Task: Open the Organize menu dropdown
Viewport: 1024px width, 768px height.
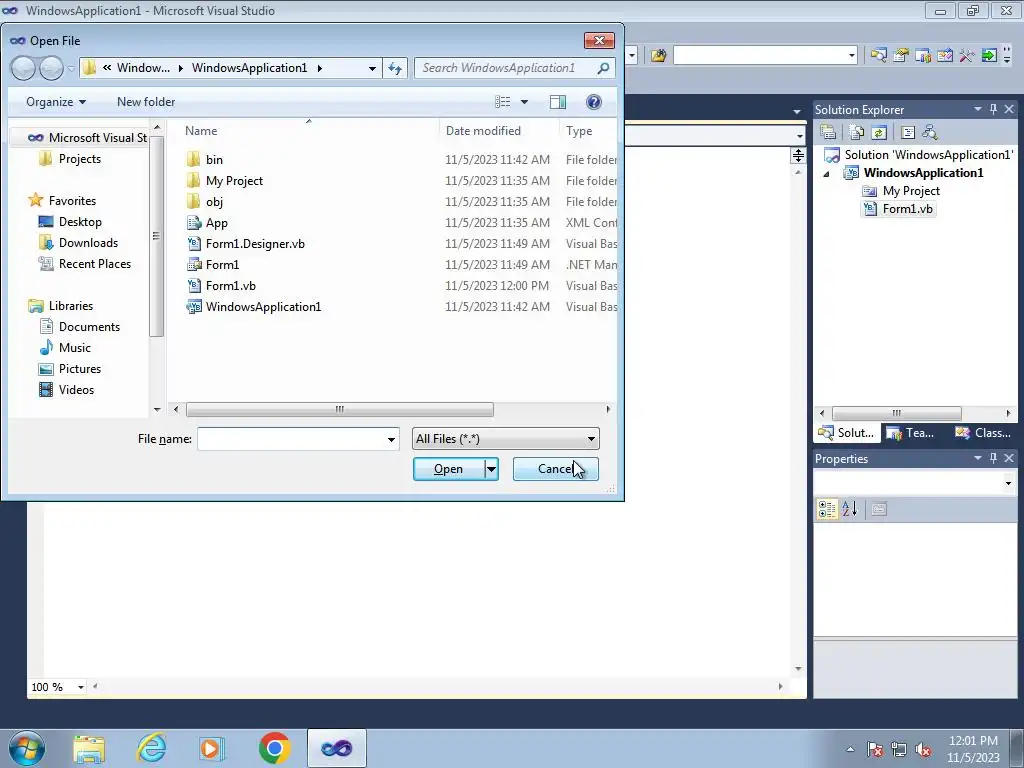Action: coord(56,102)
